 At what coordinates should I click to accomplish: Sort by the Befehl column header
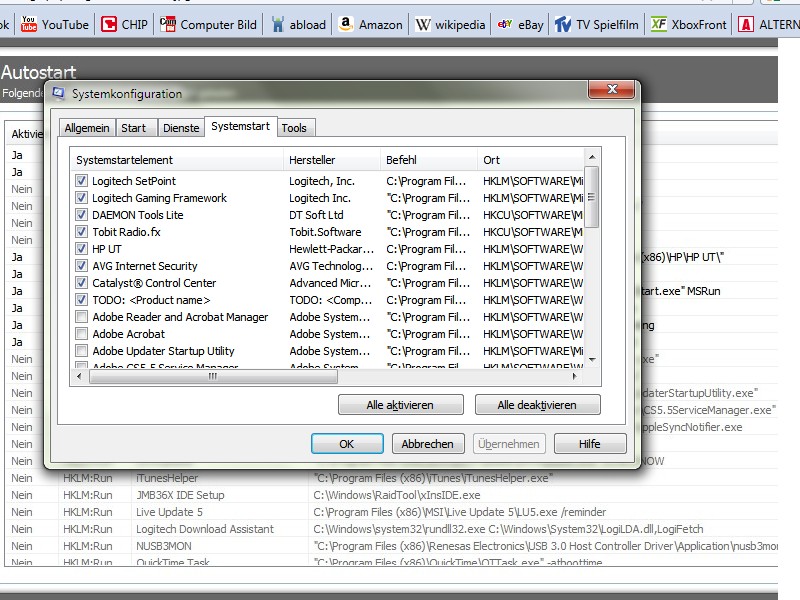429,160
